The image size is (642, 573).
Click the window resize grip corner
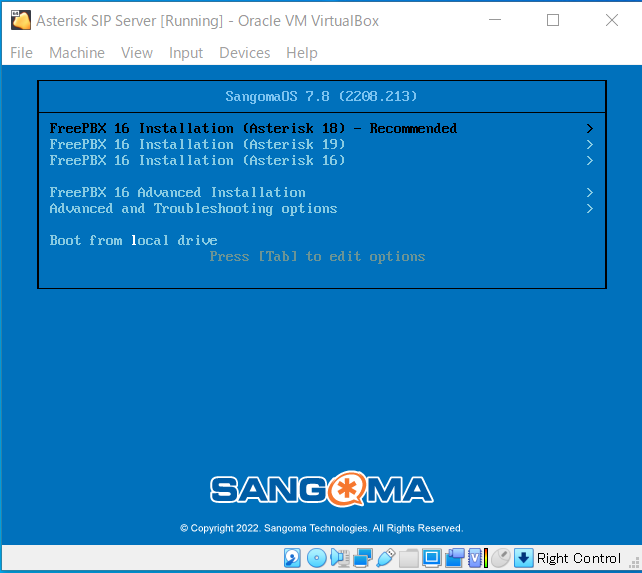(634, 564)
